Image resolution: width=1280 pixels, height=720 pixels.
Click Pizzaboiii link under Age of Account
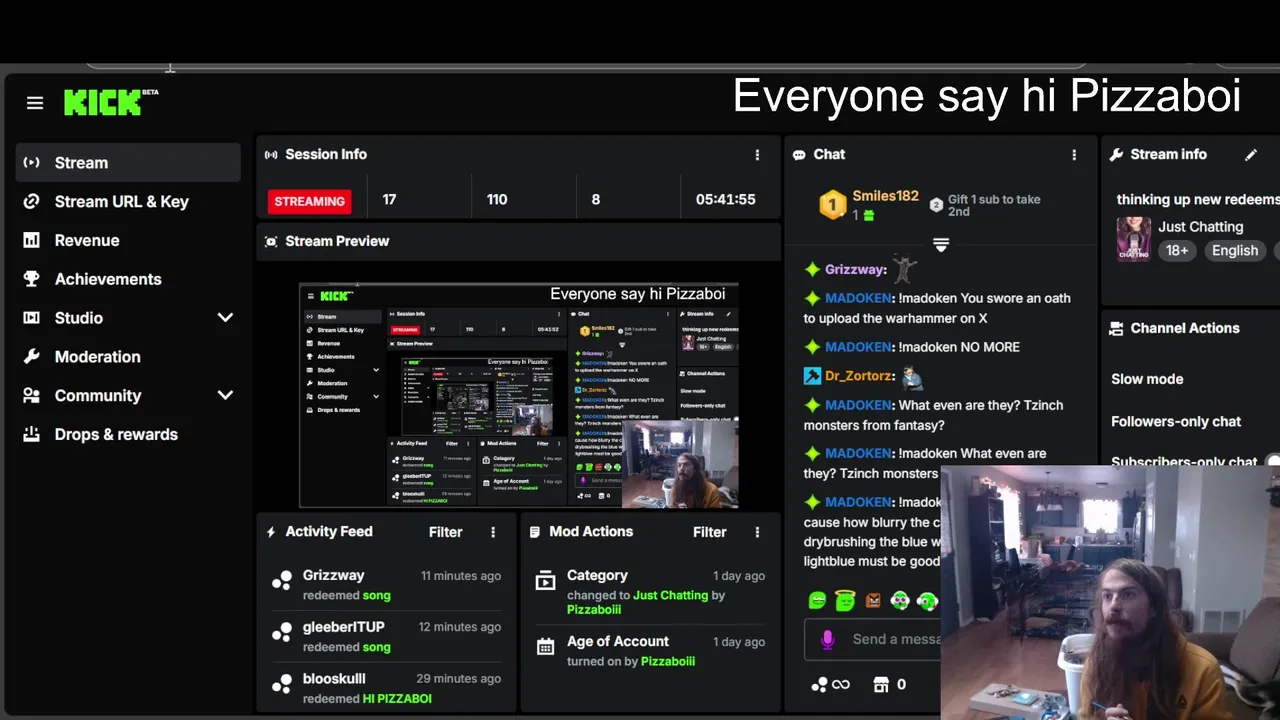[667, 661]
